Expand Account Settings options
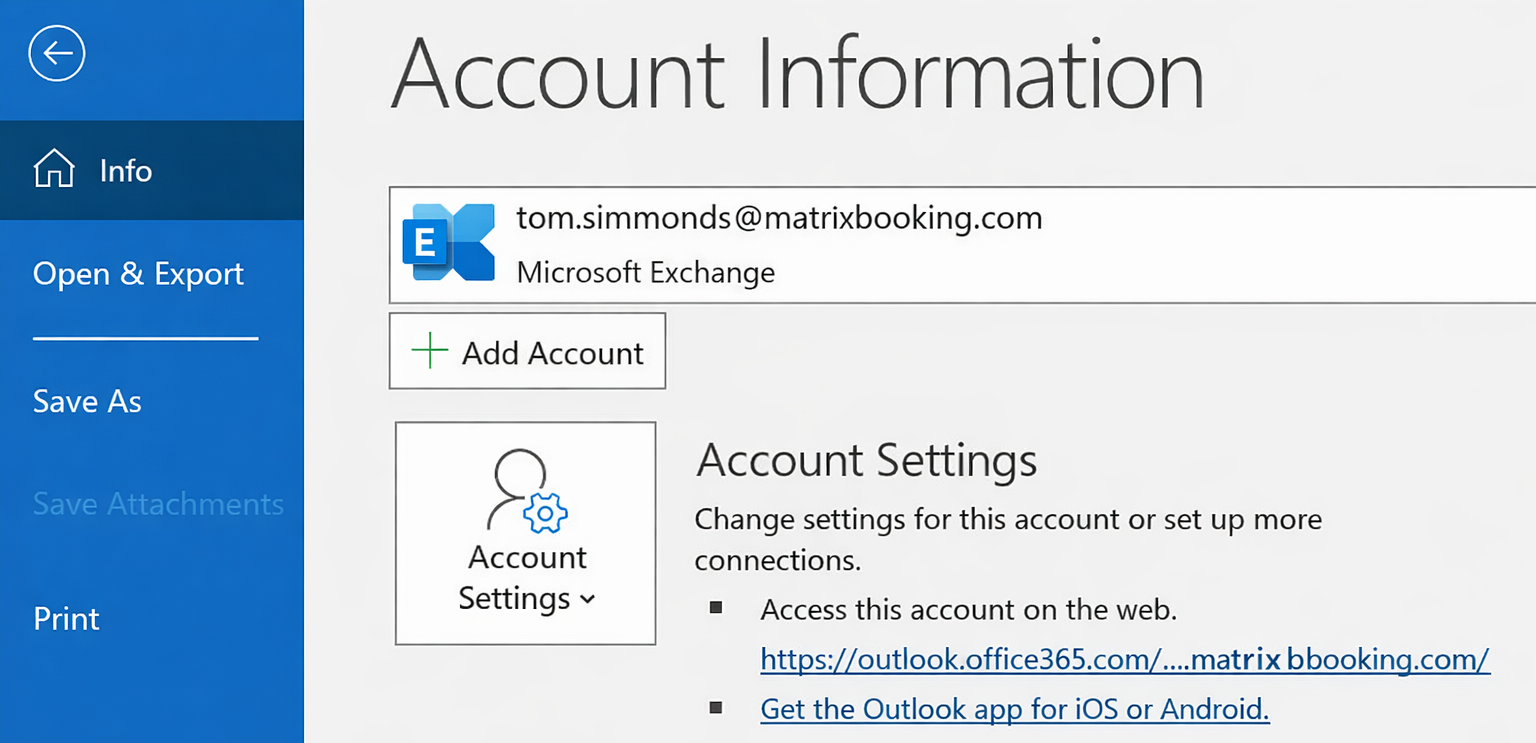Viewport: 1536px width, 743px height. (x=525, y=533)
